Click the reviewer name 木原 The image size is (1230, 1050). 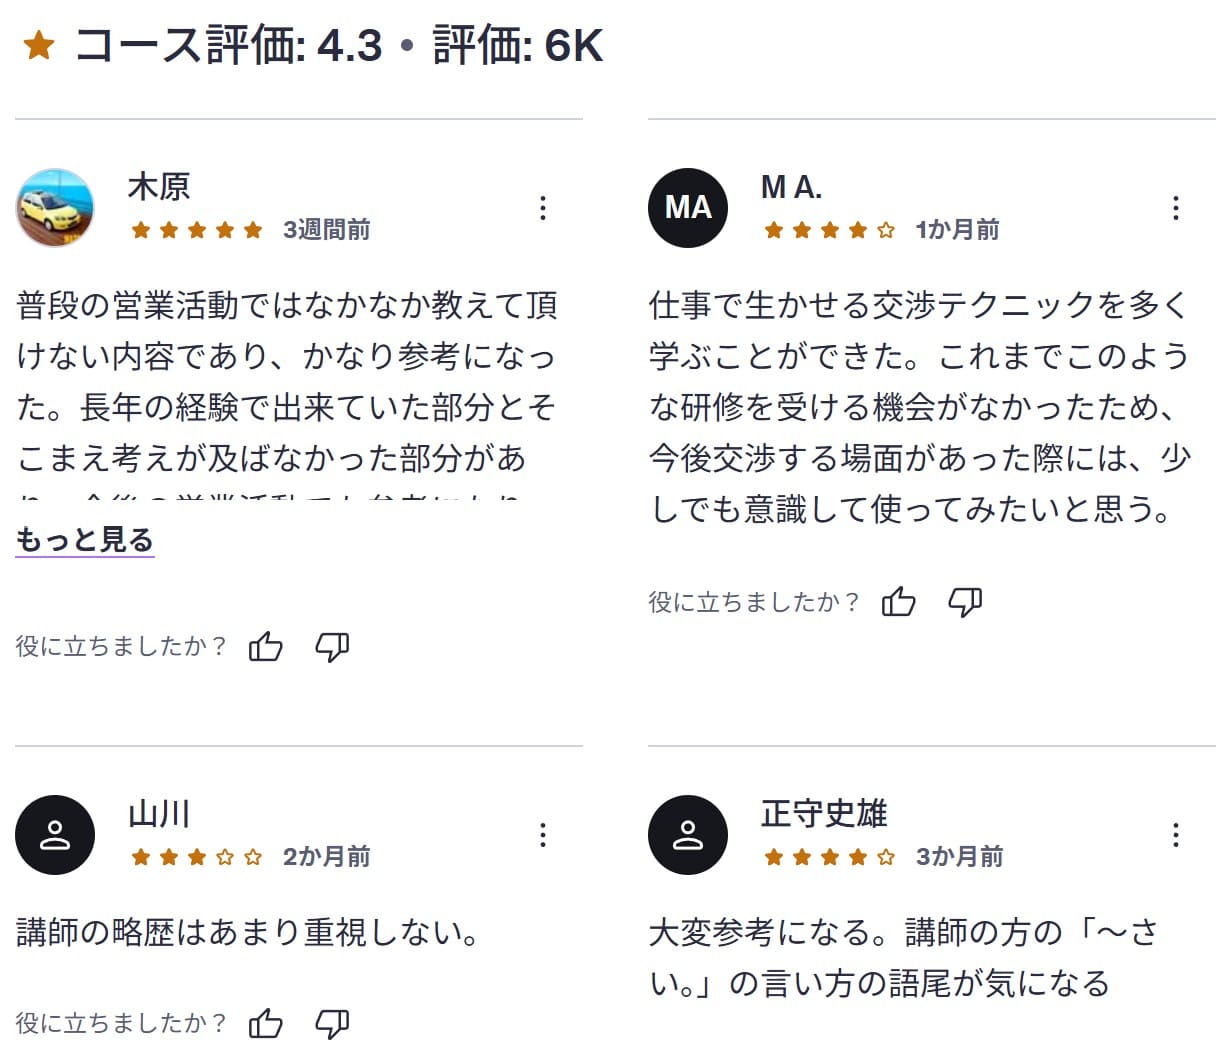pos(158,186)
